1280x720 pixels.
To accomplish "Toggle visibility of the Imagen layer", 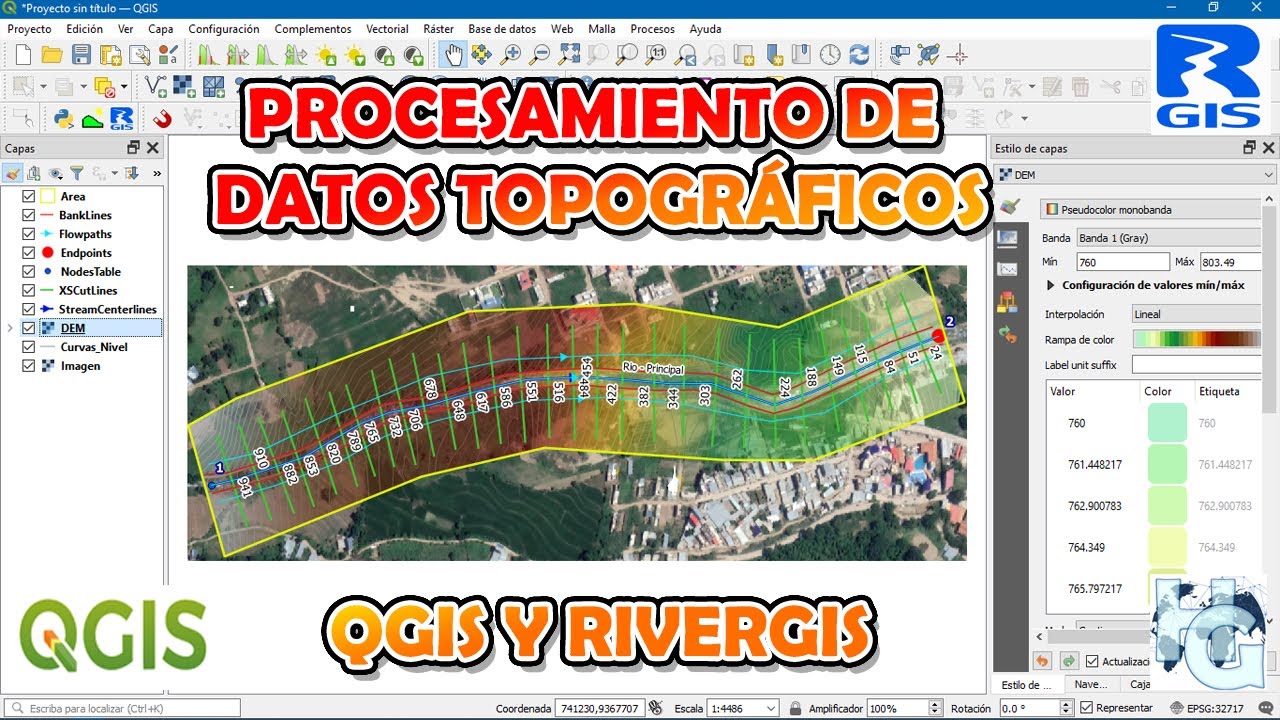I will (x=28, y=366).
